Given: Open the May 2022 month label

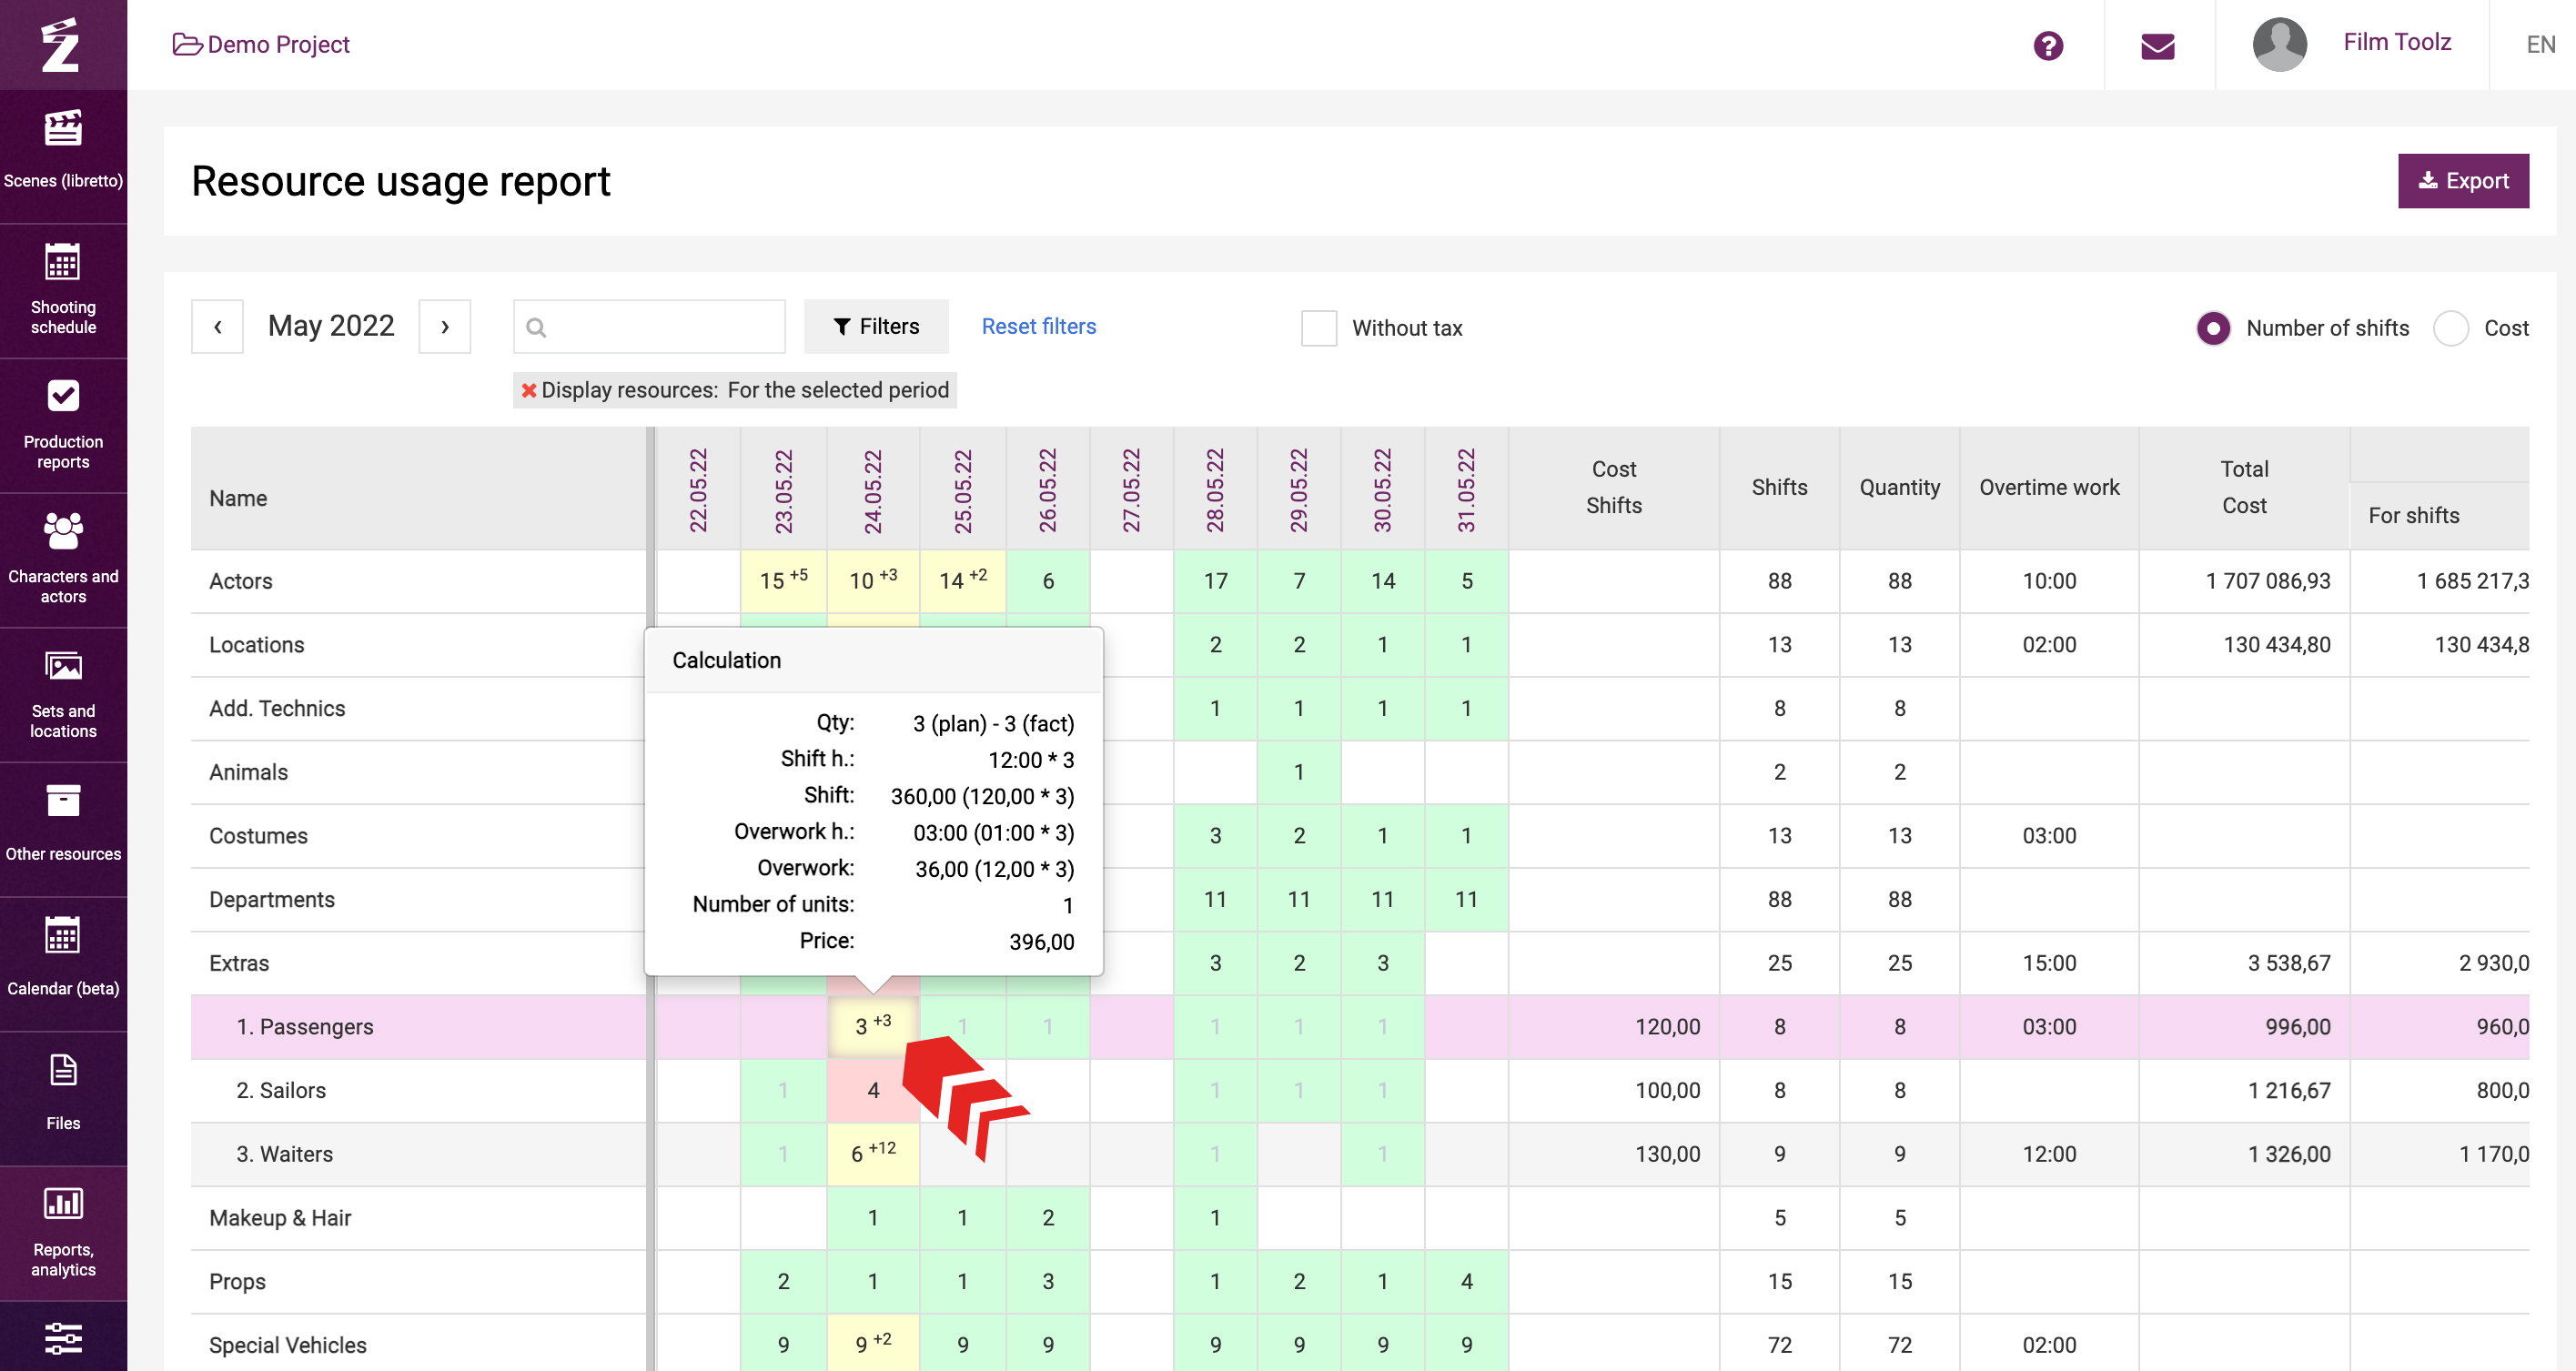Looking at the screenshot, I should tap(331, 326).
